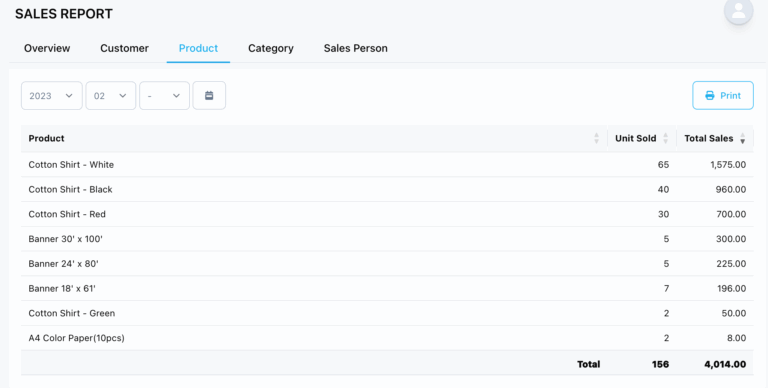Sort by the Product column arrows
Screen dimensions: 768x388
point(596,138)
